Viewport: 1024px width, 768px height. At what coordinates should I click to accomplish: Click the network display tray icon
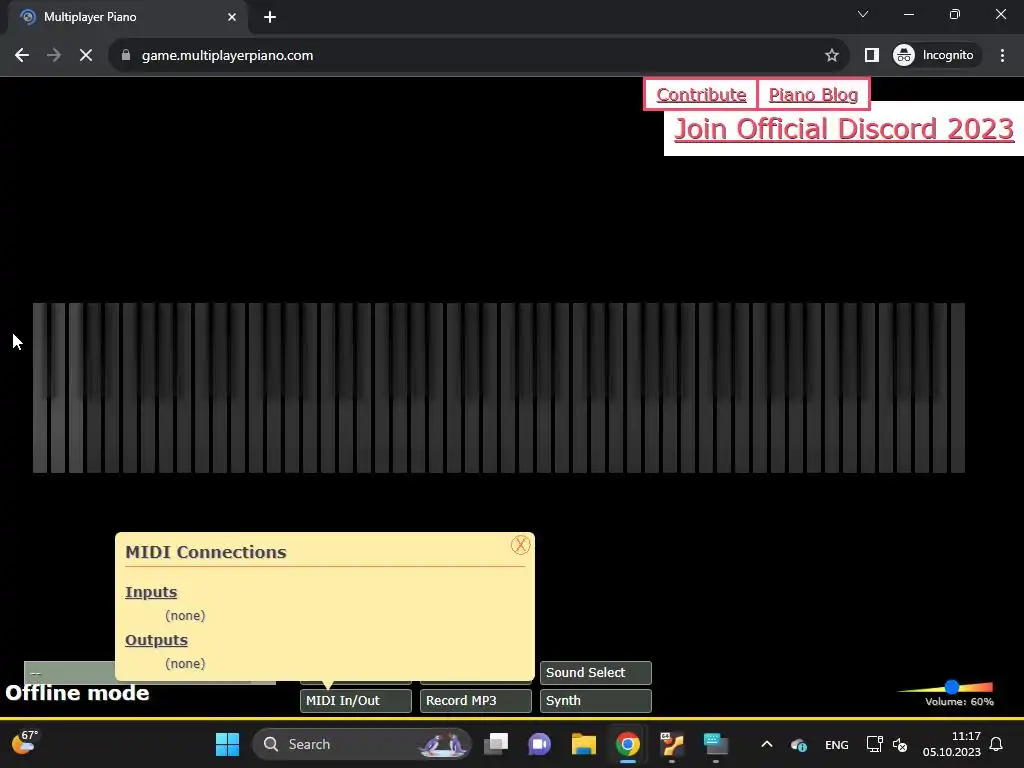[x=874, y=744]
